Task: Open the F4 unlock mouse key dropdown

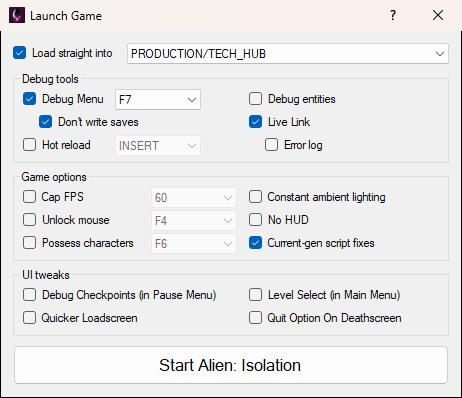Action: [194, 221]
